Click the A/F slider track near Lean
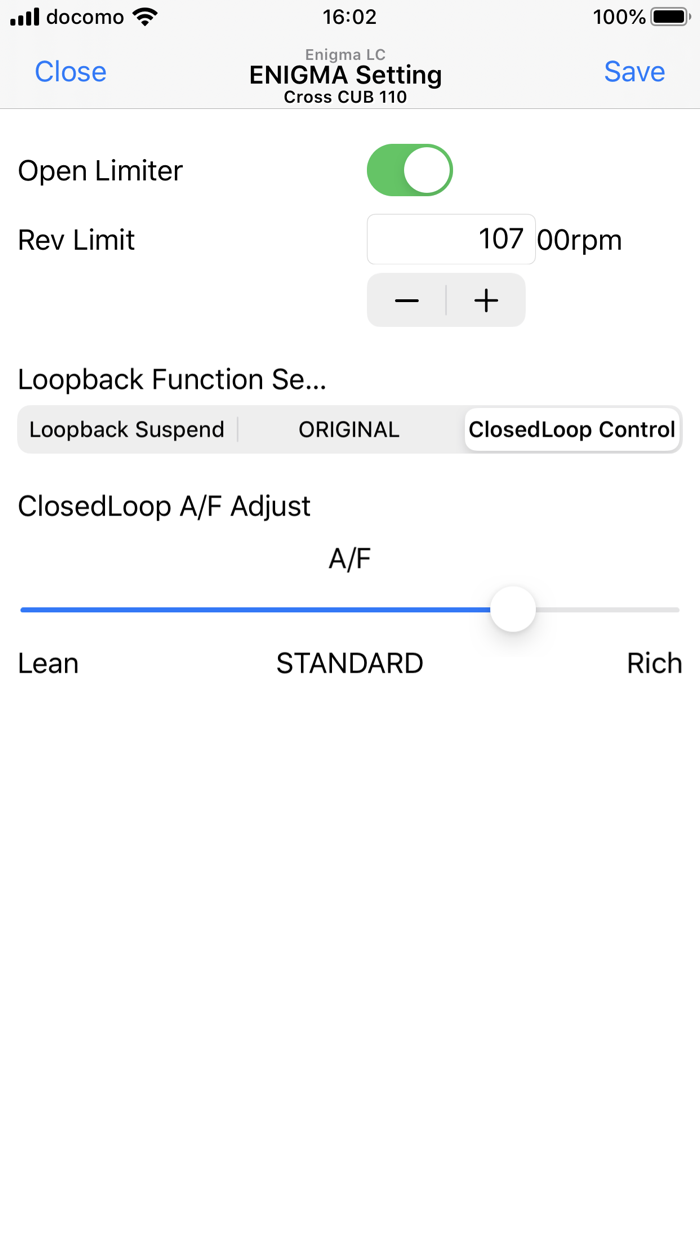The height and width of the screenshot is (1244, 700). point(60,609)
